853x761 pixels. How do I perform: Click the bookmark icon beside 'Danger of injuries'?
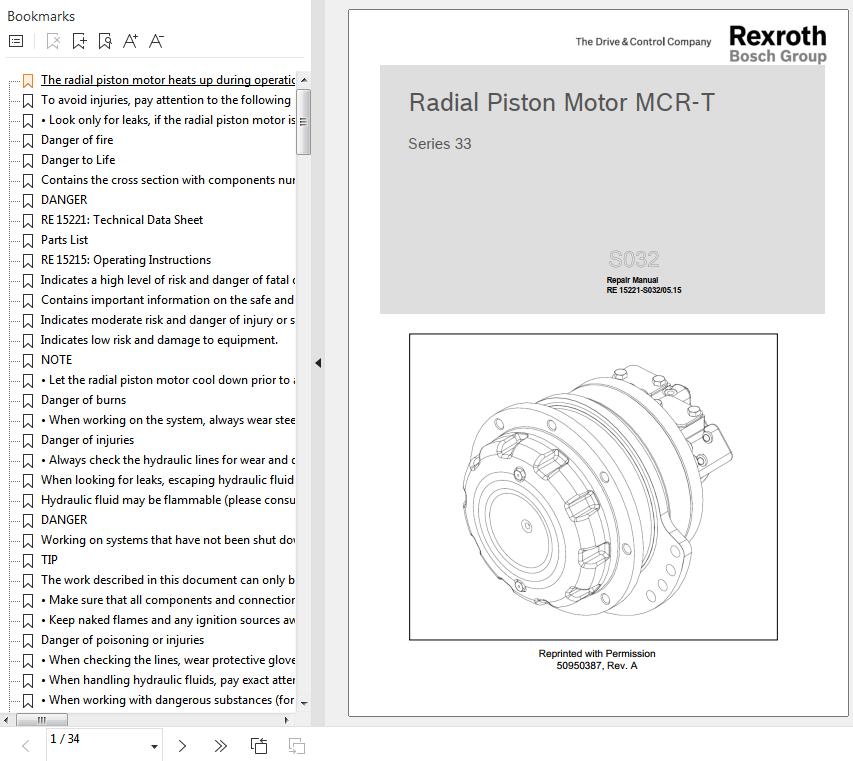[x=28, y=441]
